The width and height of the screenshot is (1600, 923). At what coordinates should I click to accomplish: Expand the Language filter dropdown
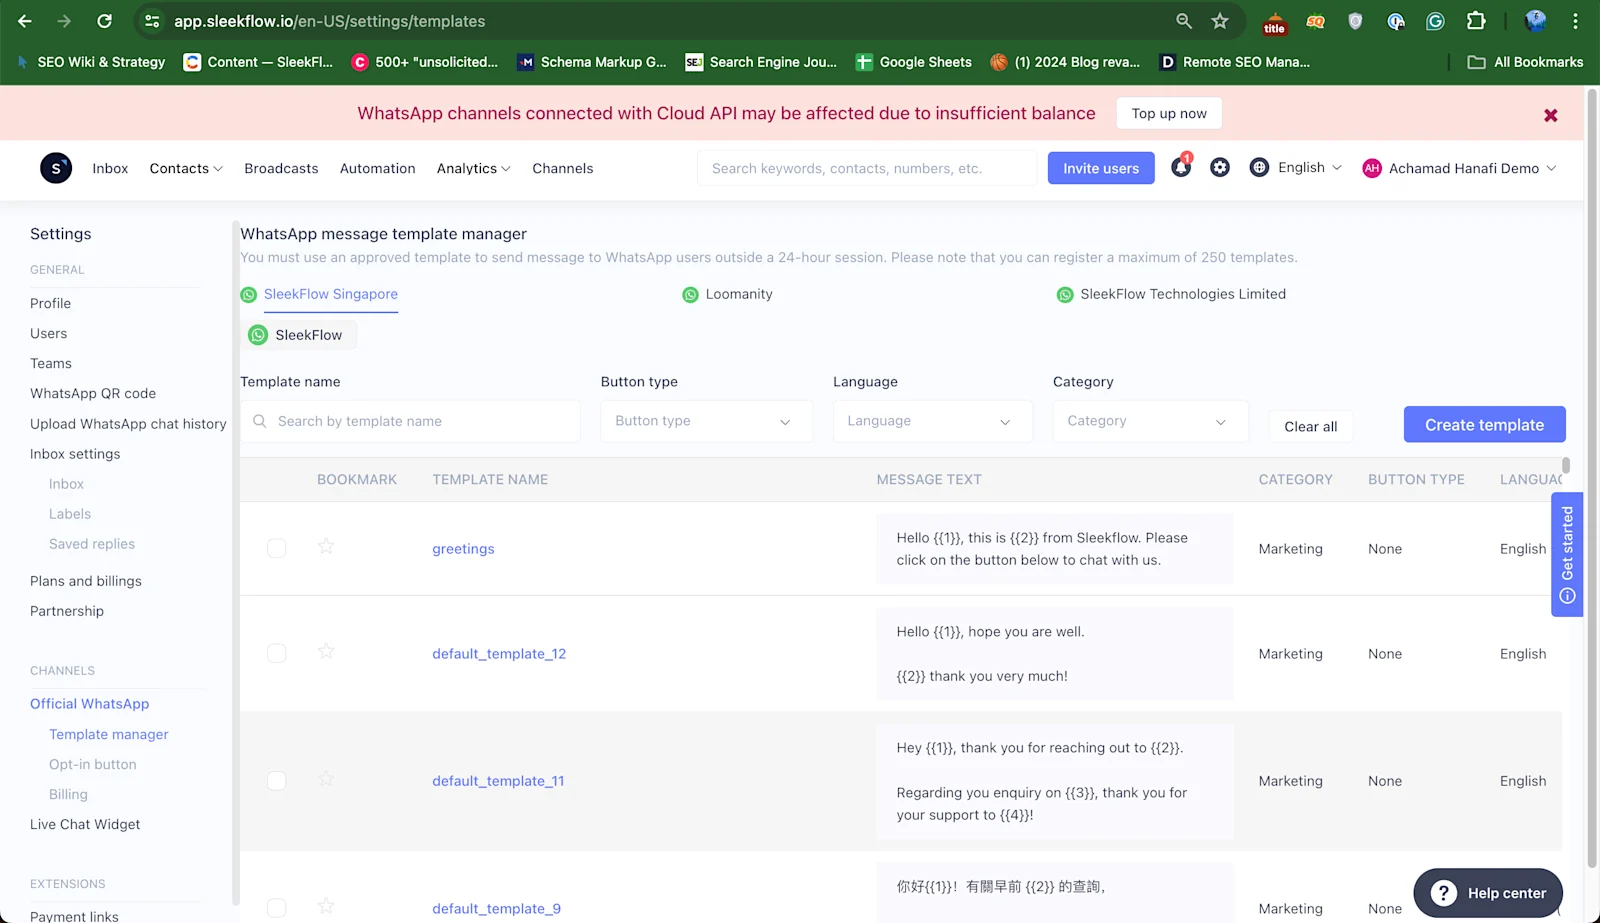(932, 421)
